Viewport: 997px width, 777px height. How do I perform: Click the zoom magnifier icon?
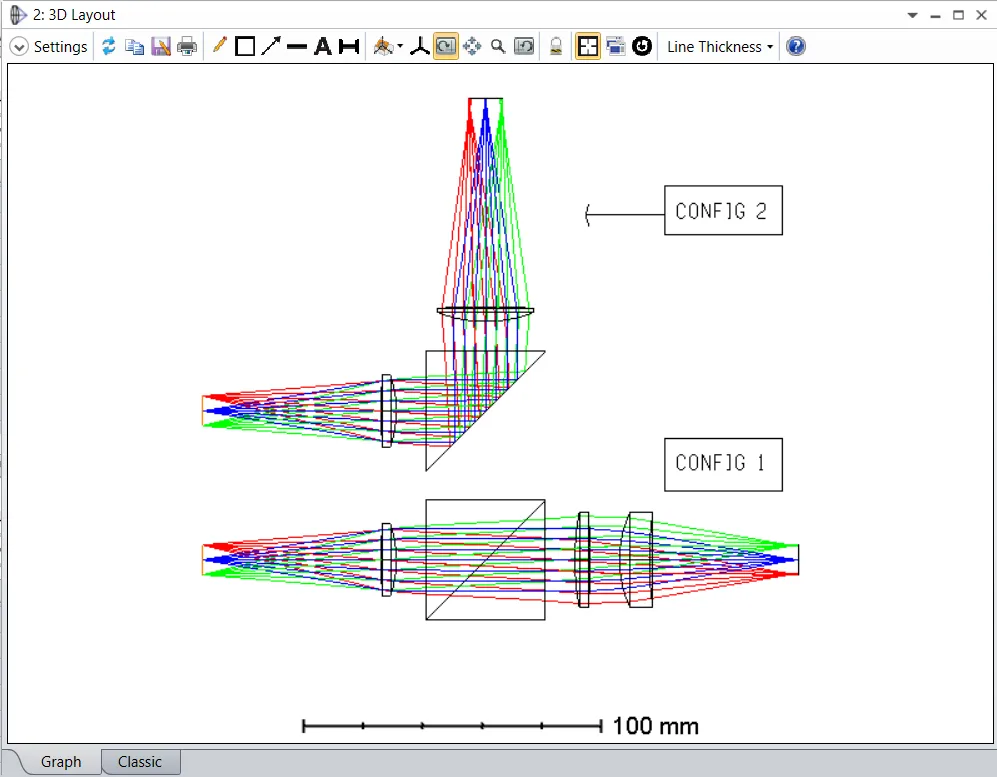[498, 47]
